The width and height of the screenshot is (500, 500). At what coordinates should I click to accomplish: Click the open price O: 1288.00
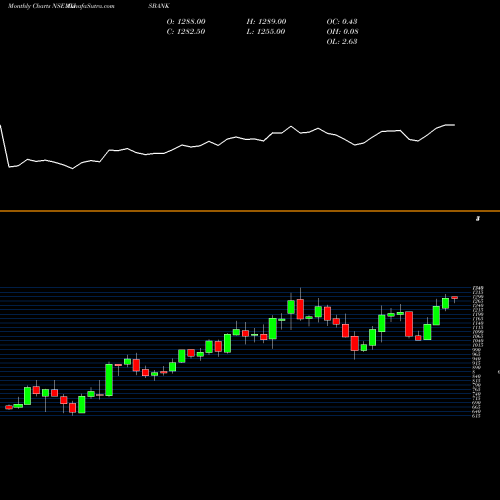186,22
